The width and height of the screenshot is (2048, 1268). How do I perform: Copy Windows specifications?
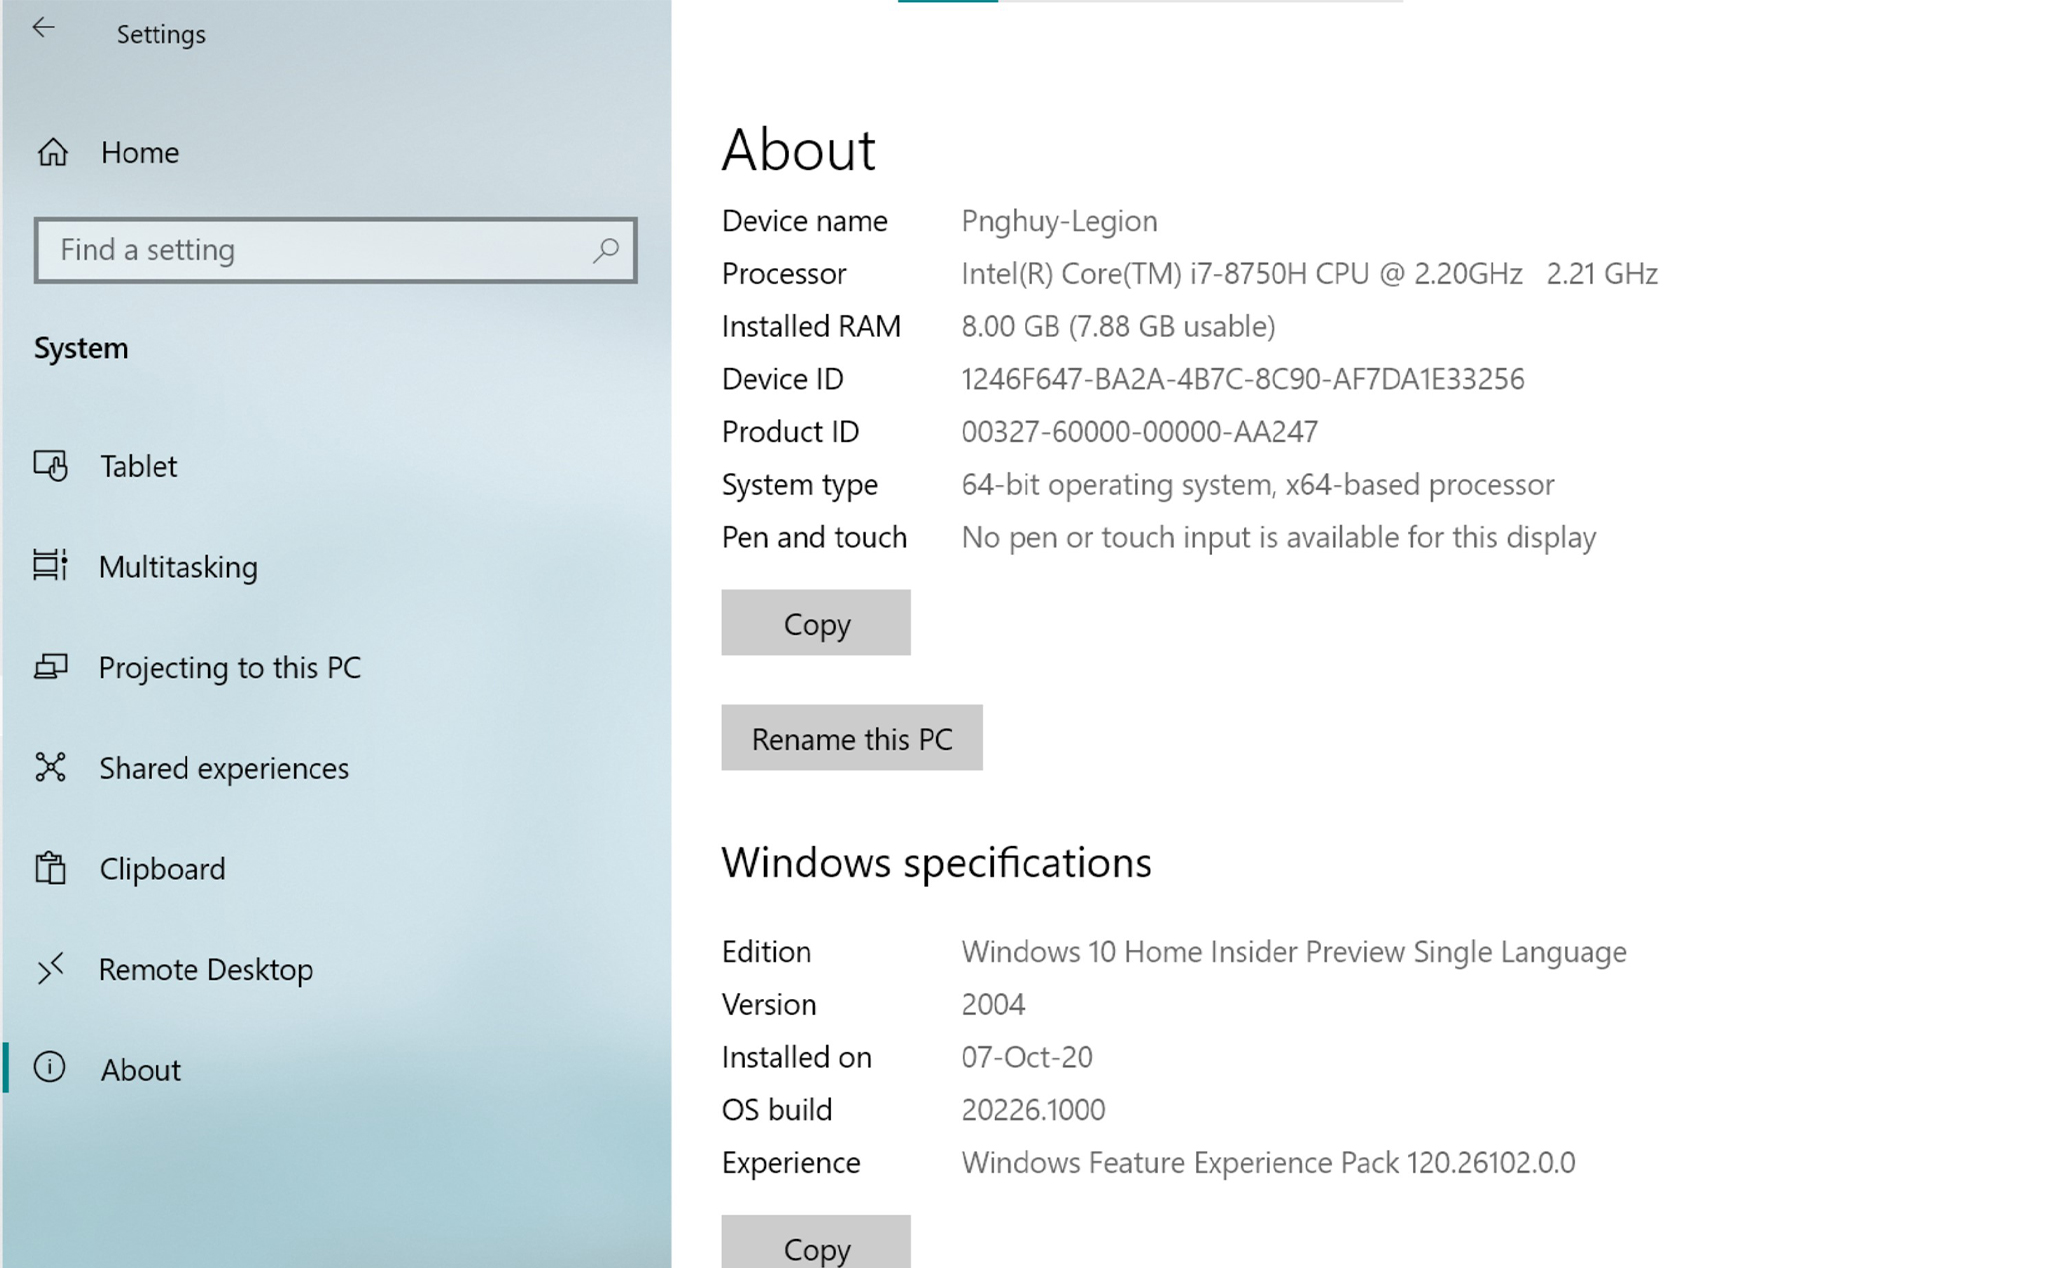click(816, 1245)
